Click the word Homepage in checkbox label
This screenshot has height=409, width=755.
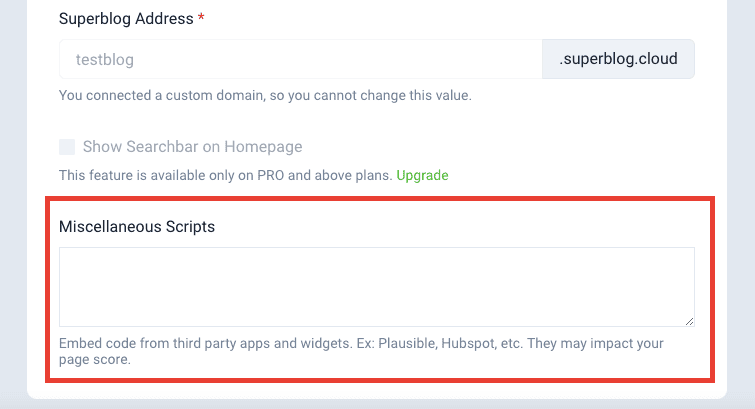[x=263, y=147]
